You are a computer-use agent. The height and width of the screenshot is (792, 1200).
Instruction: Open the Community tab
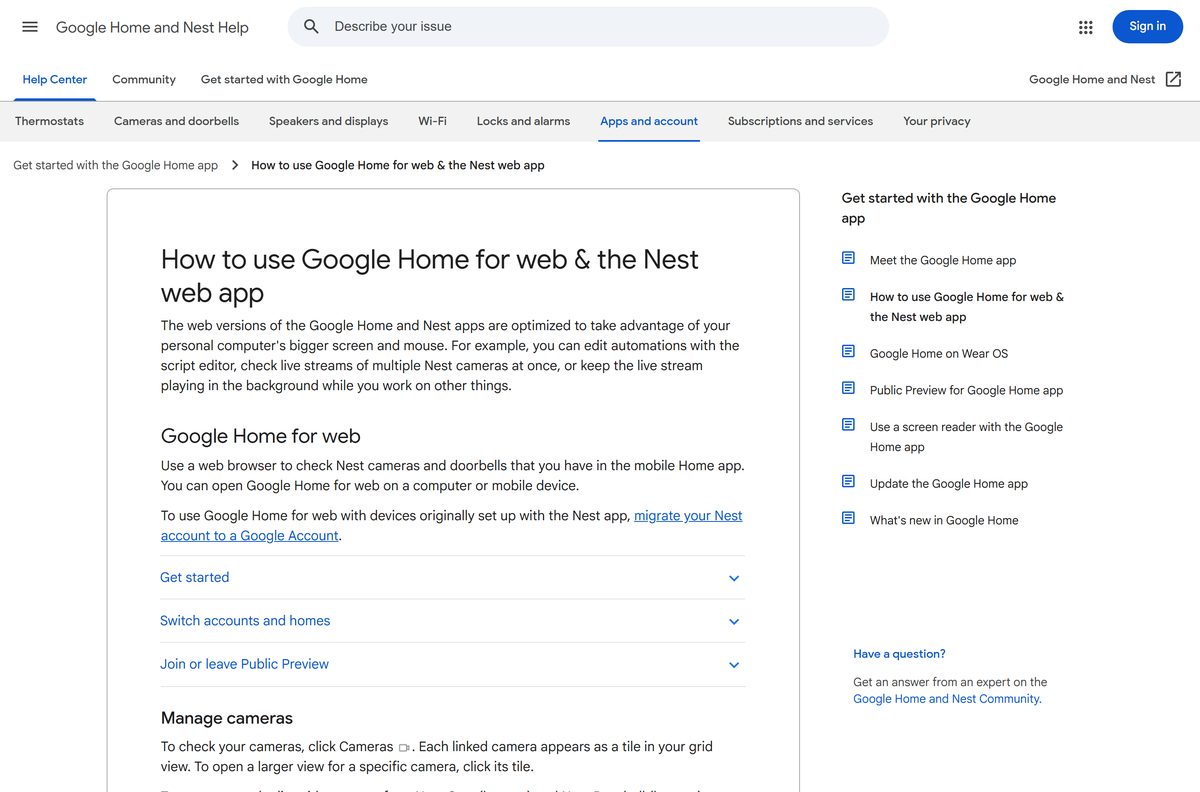click(x=144, y=79)
